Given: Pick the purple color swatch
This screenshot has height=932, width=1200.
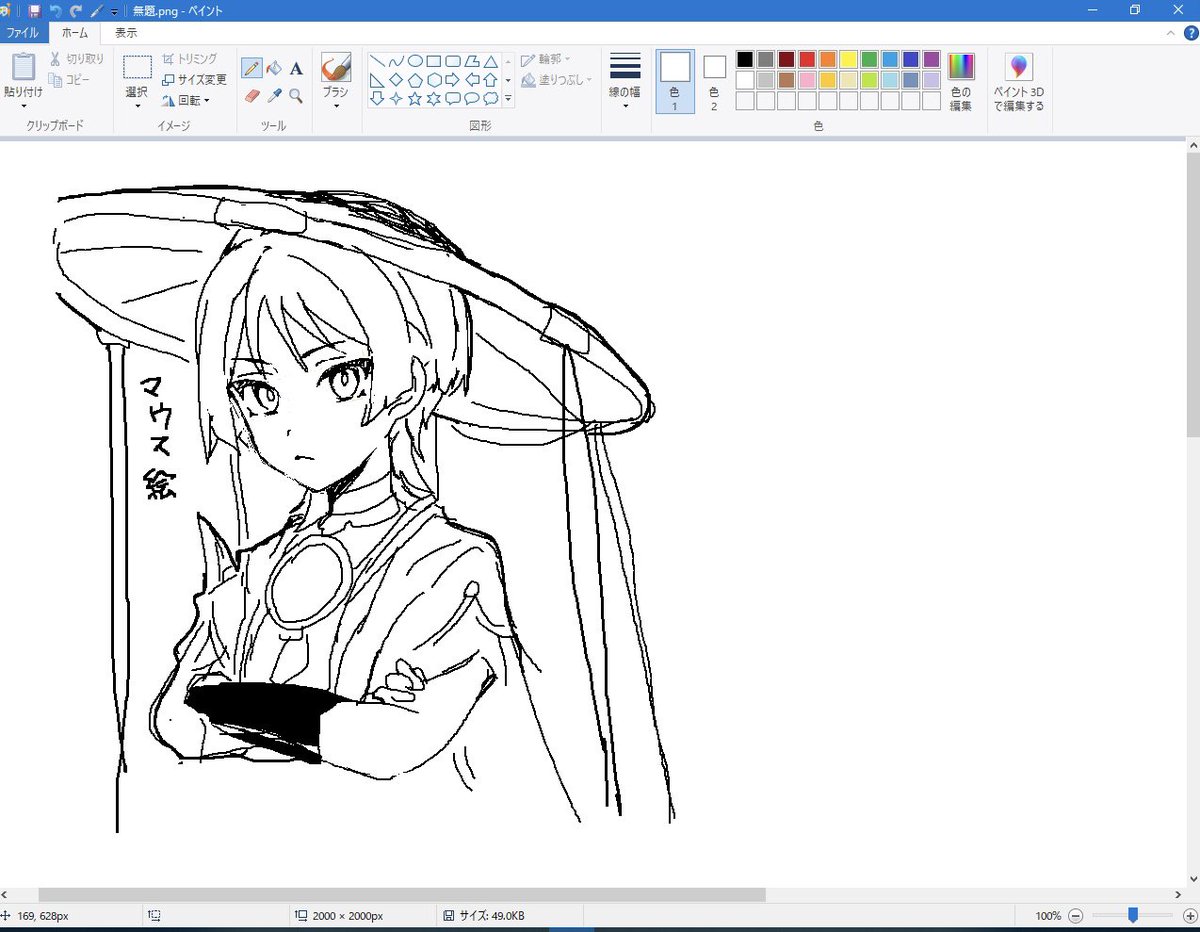Looking at the screenshot, I should click(x=932, y=60).
